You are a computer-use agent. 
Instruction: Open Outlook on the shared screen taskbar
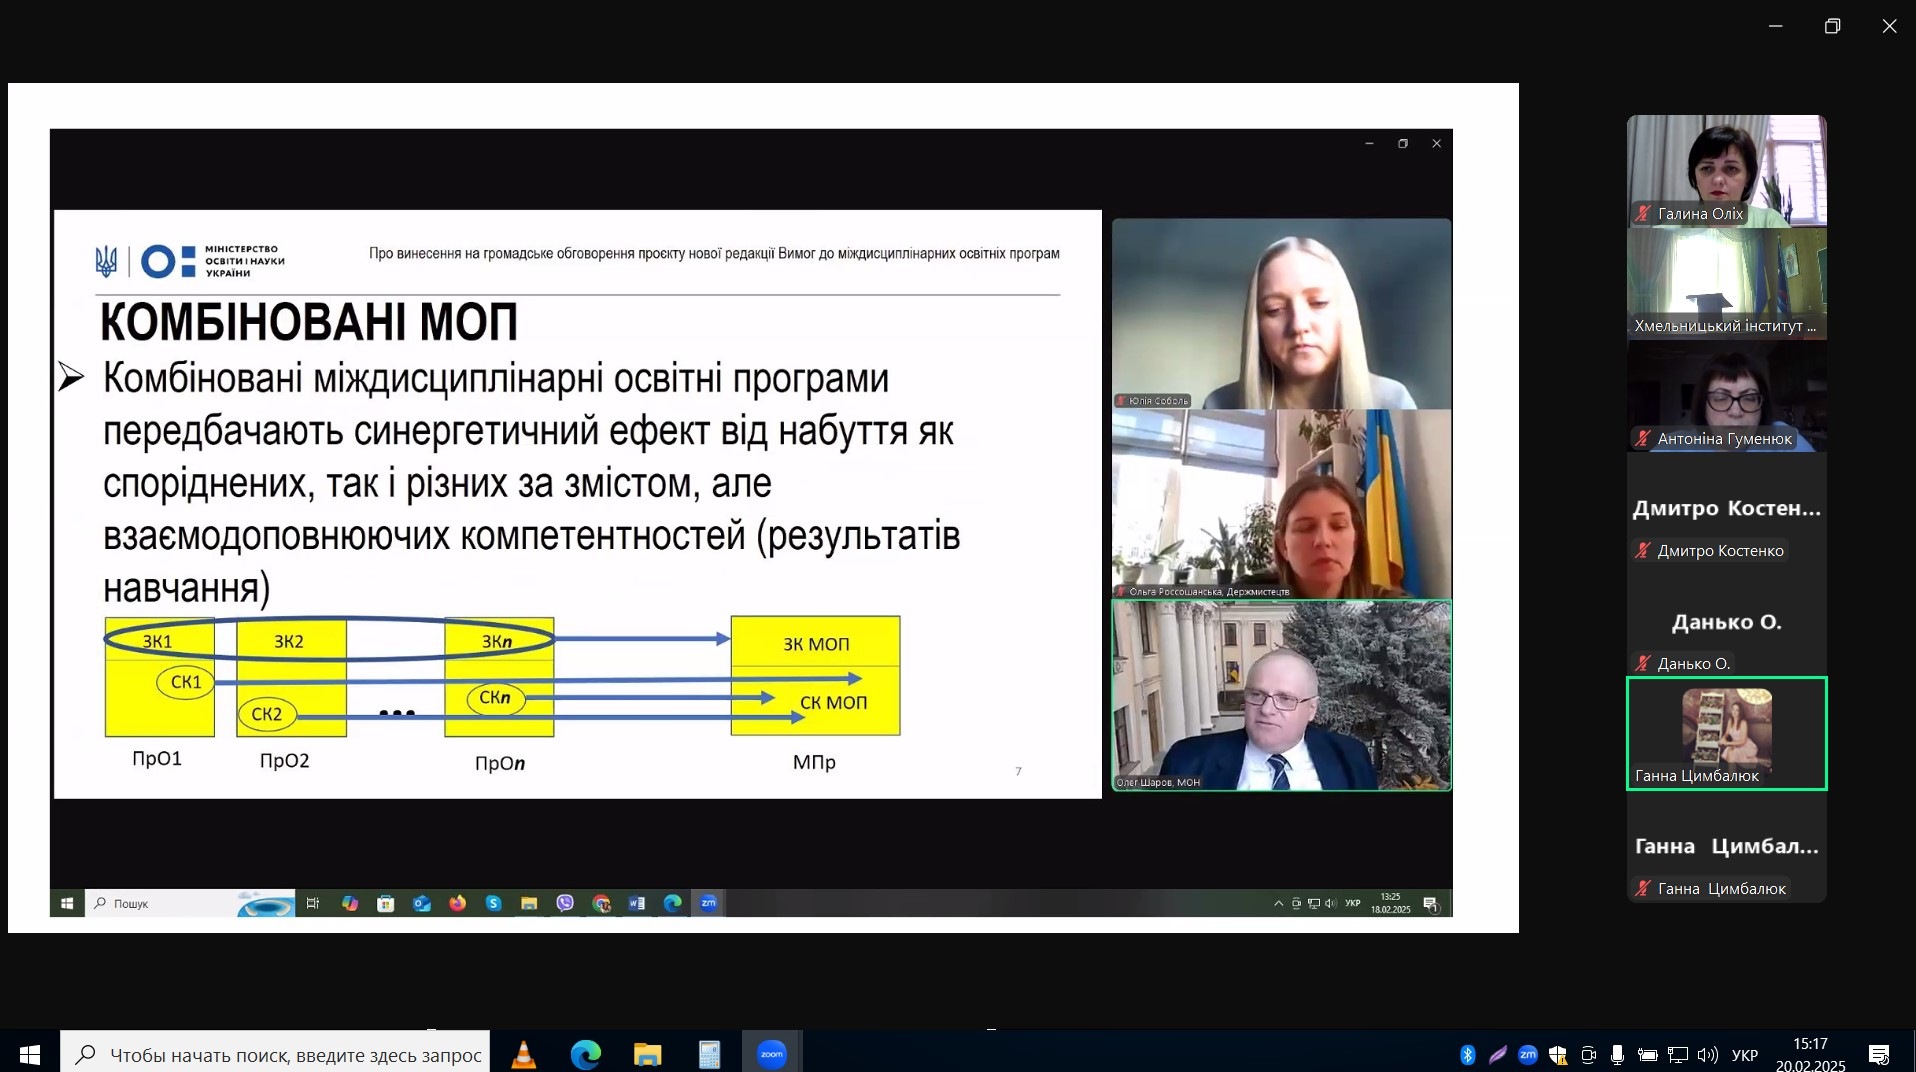tap(421, 903)
